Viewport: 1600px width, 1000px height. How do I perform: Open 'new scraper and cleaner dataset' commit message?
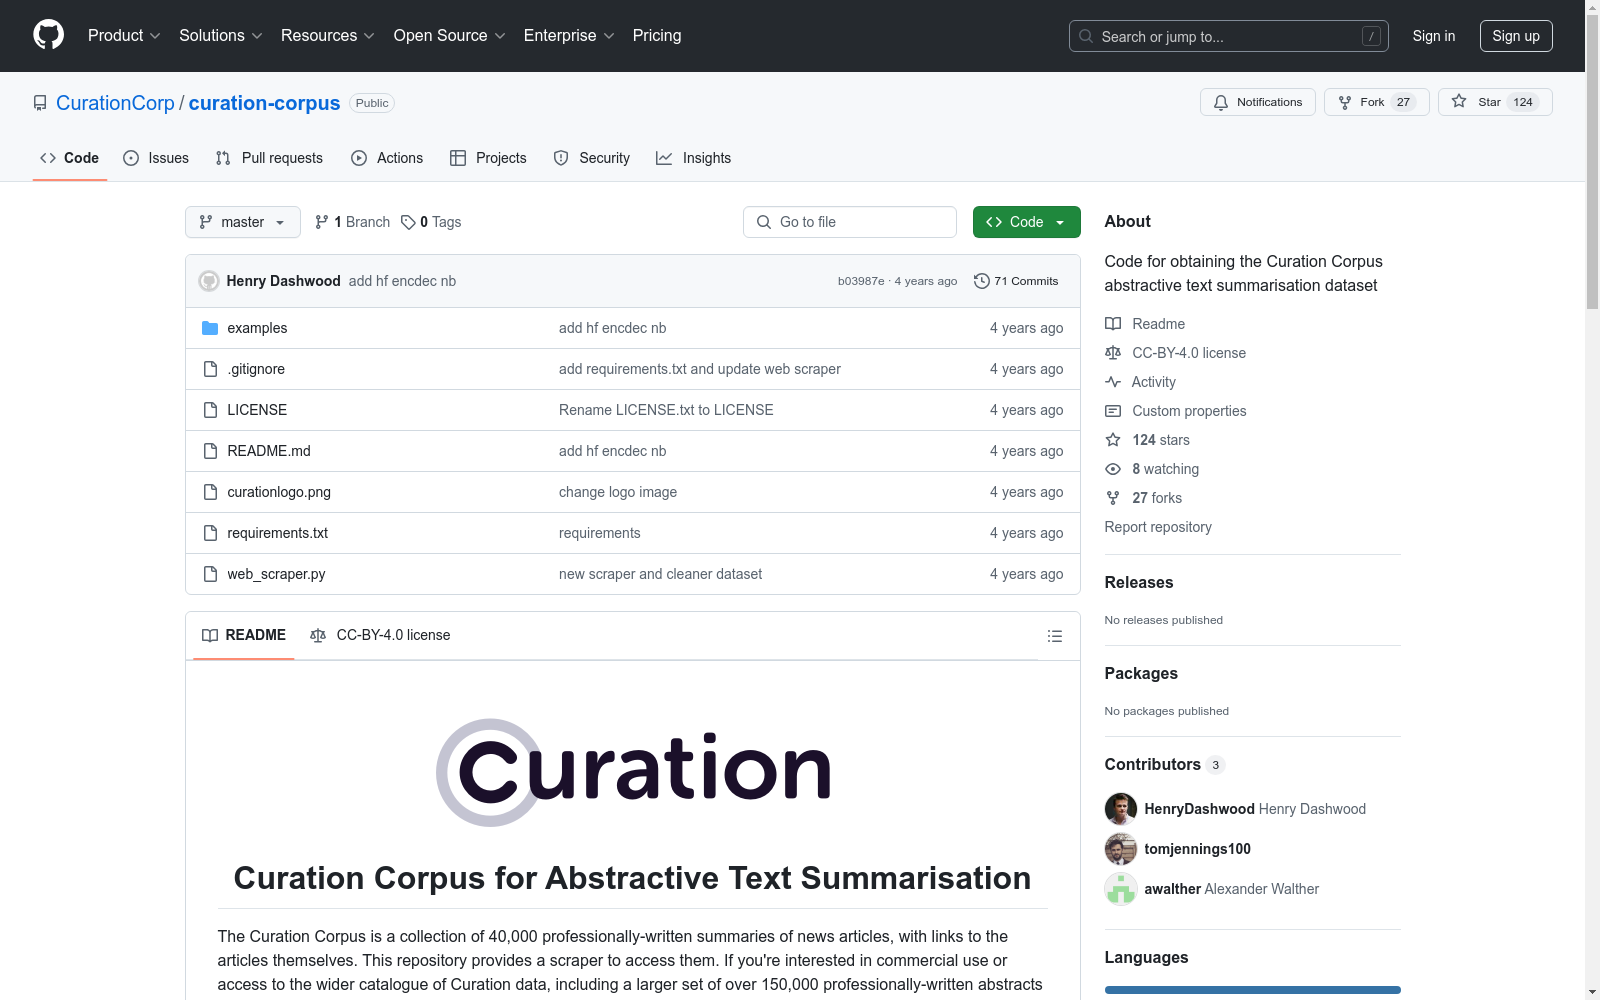[660, 574]
